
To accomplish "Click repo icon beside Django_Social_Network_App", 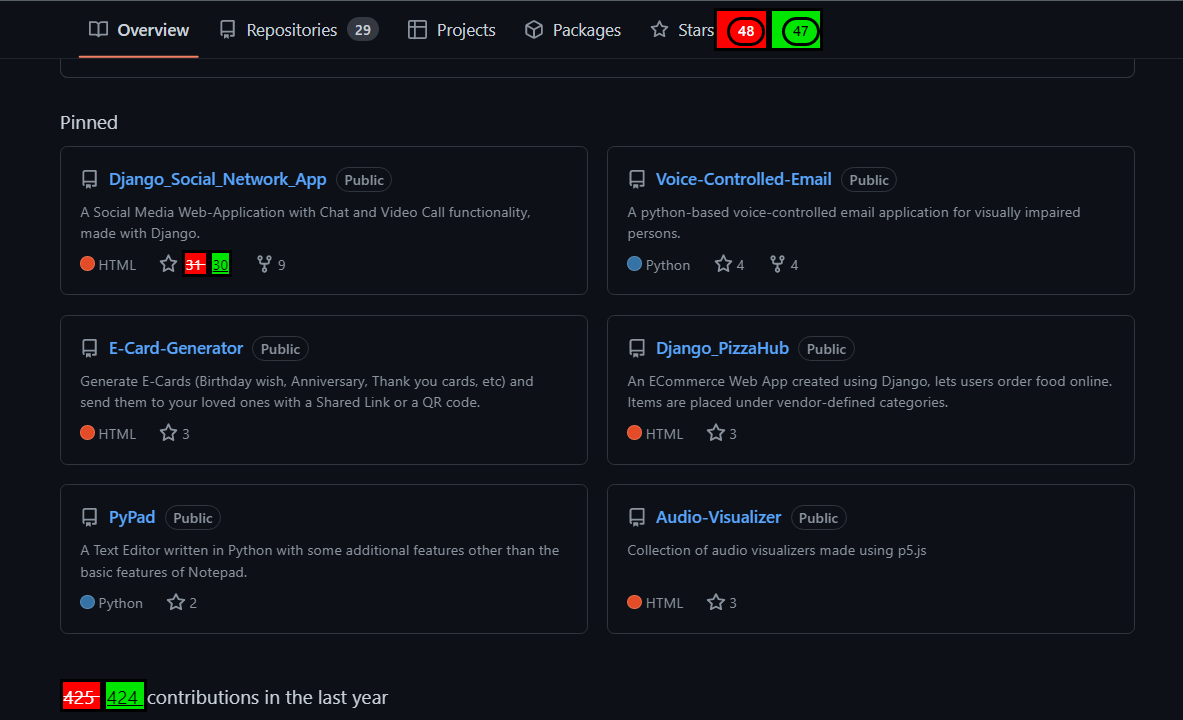I will [x=89, y=180].
